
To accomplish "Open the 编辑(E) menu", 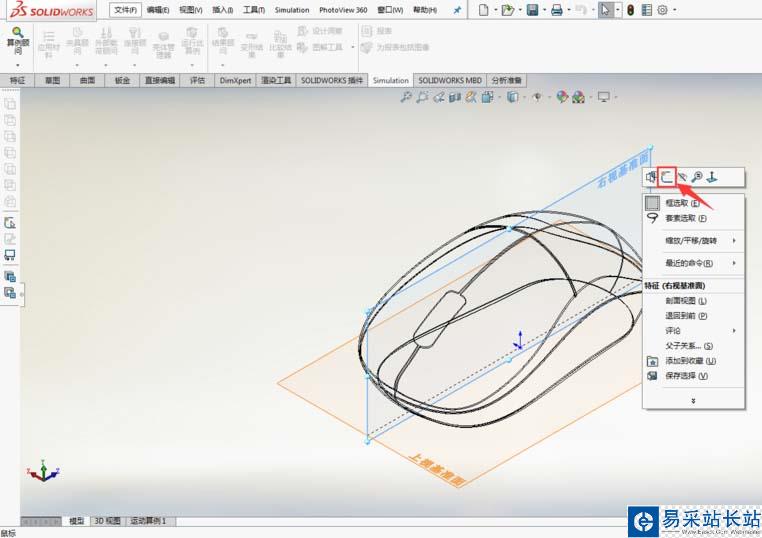I will point(158,10).
